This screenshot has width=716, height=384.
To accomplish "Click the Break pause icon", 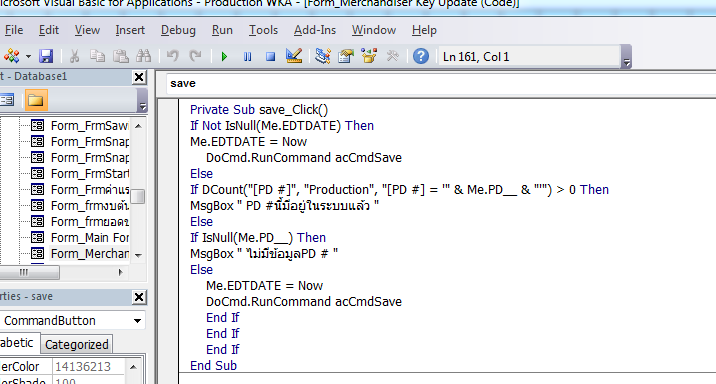I will (x=247, y=57).
